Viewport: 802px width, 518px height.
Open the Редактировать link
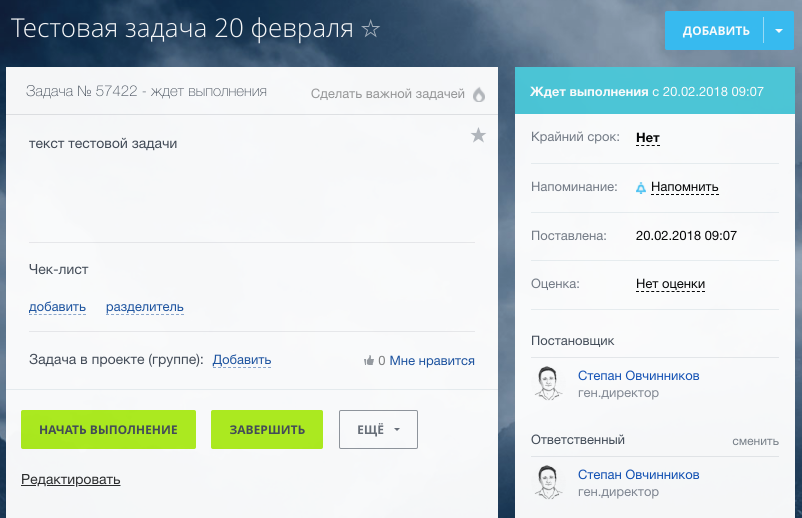71,480
